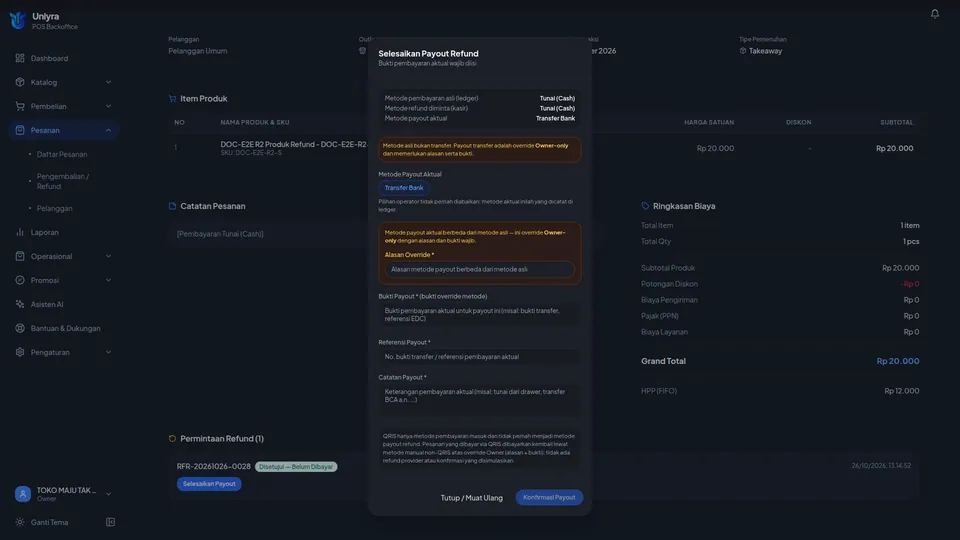Click the Takeaway type icon
The width and height of the screenshot is (960, 540).
coord(743,51)
